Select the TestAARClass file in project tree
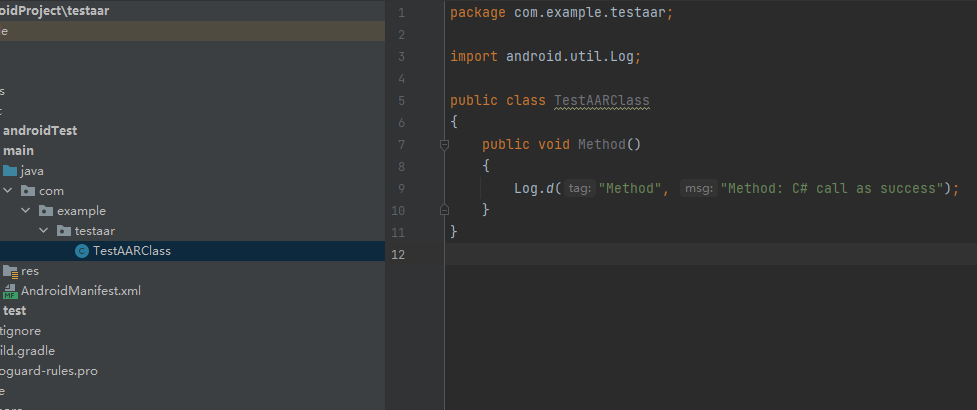 (131, 251)
